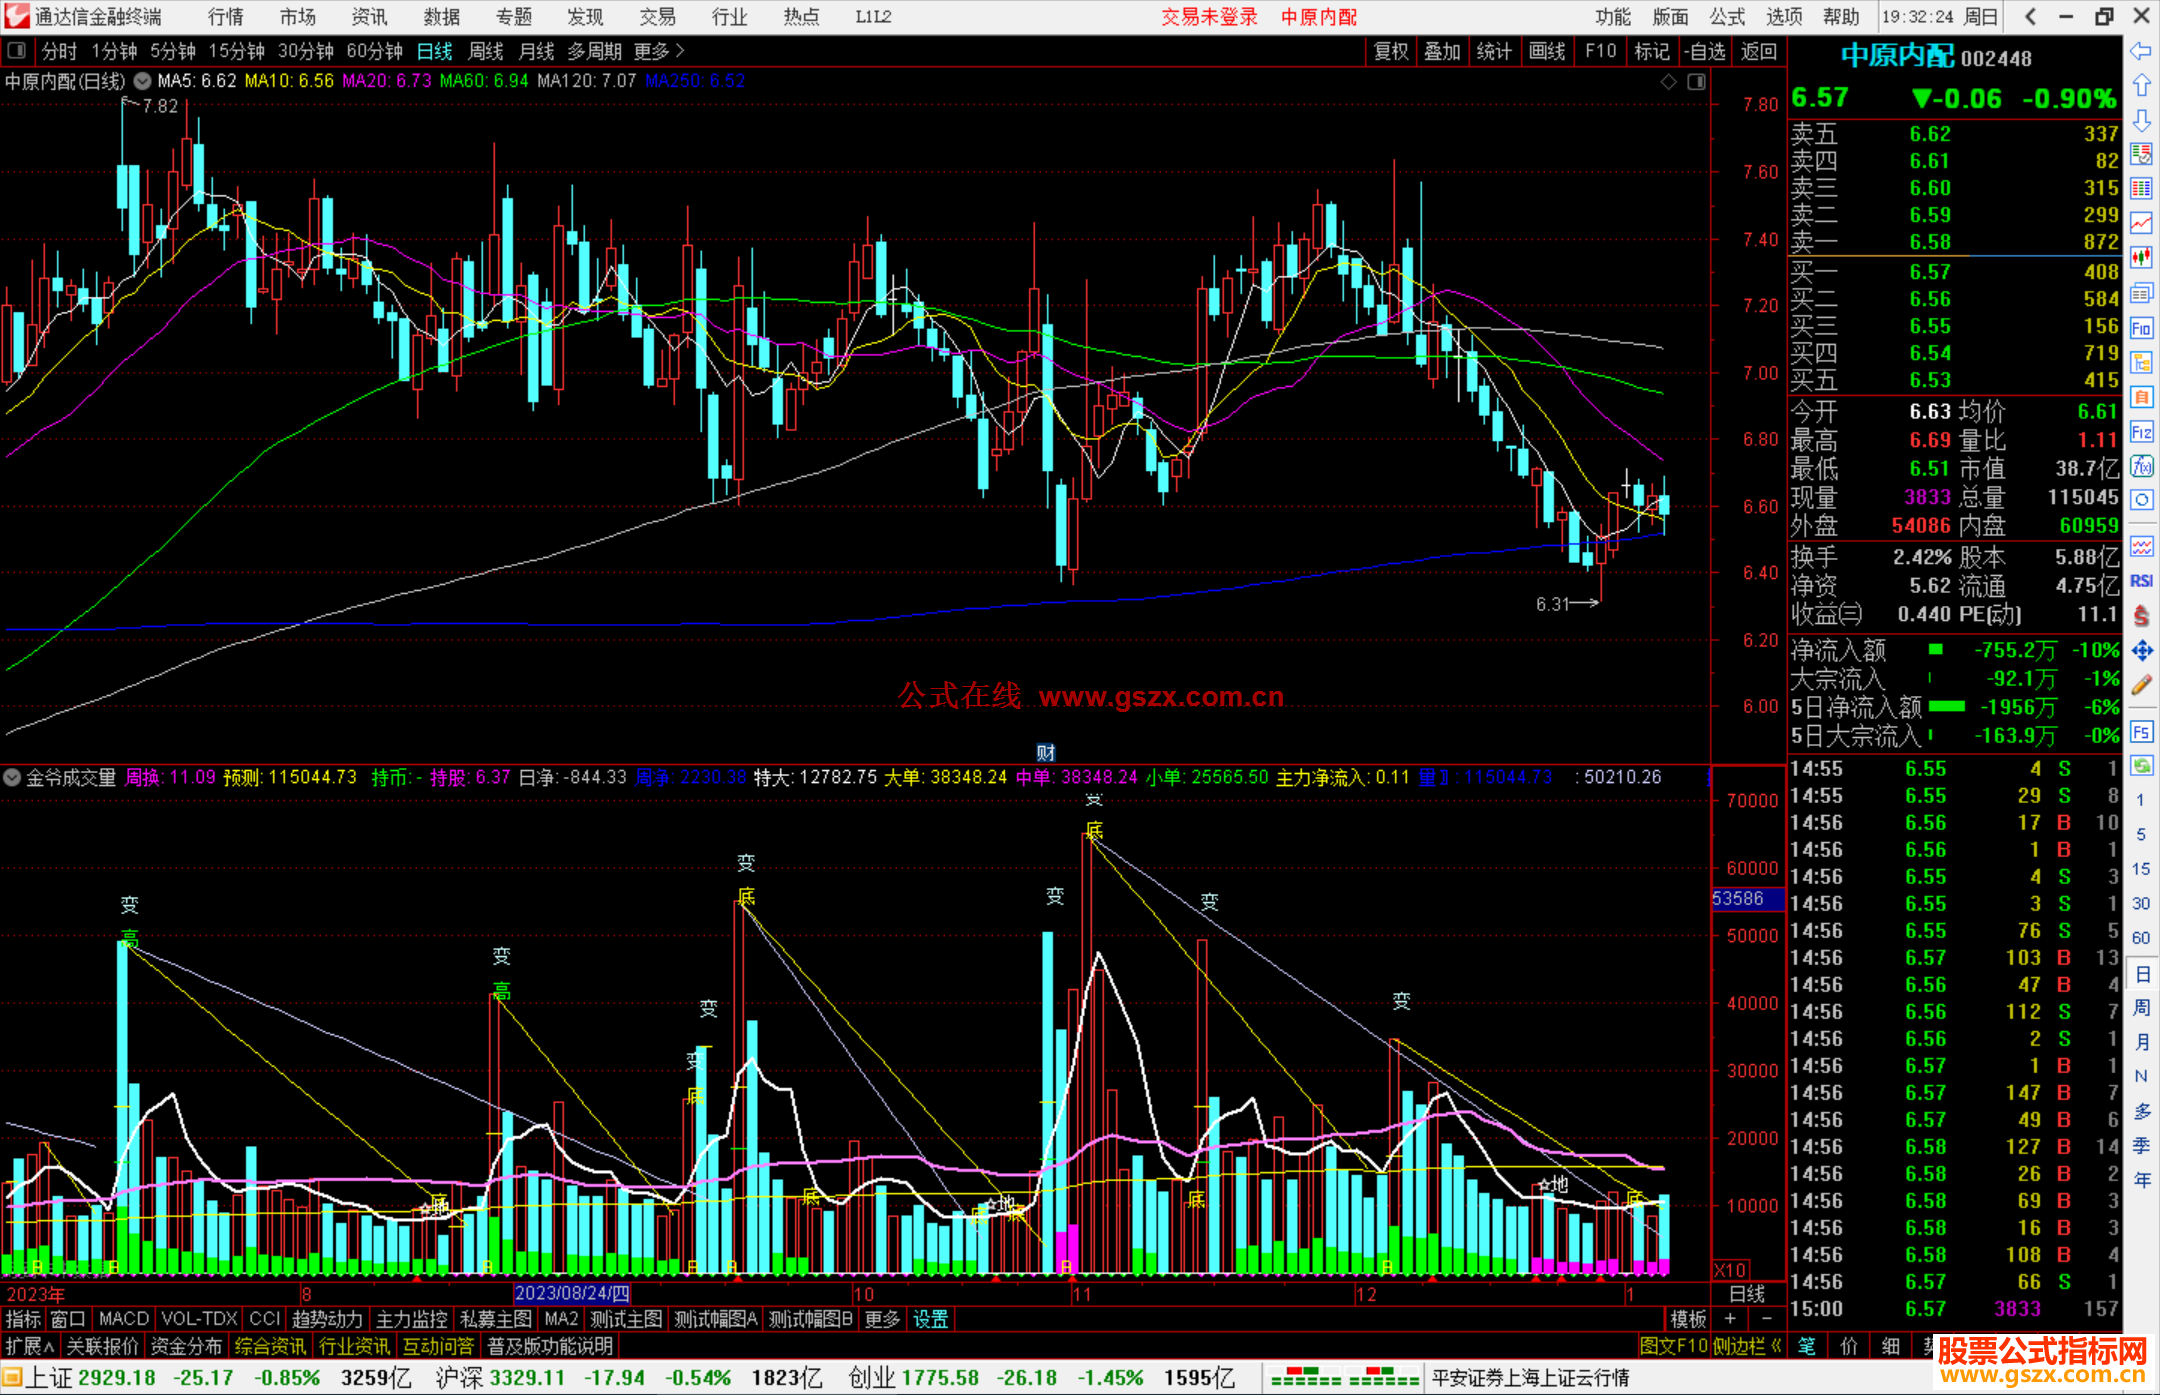The image size is (2160, 1395).
Task: Switch to the MACD indicator tab
Action: tap(124, 1319)
